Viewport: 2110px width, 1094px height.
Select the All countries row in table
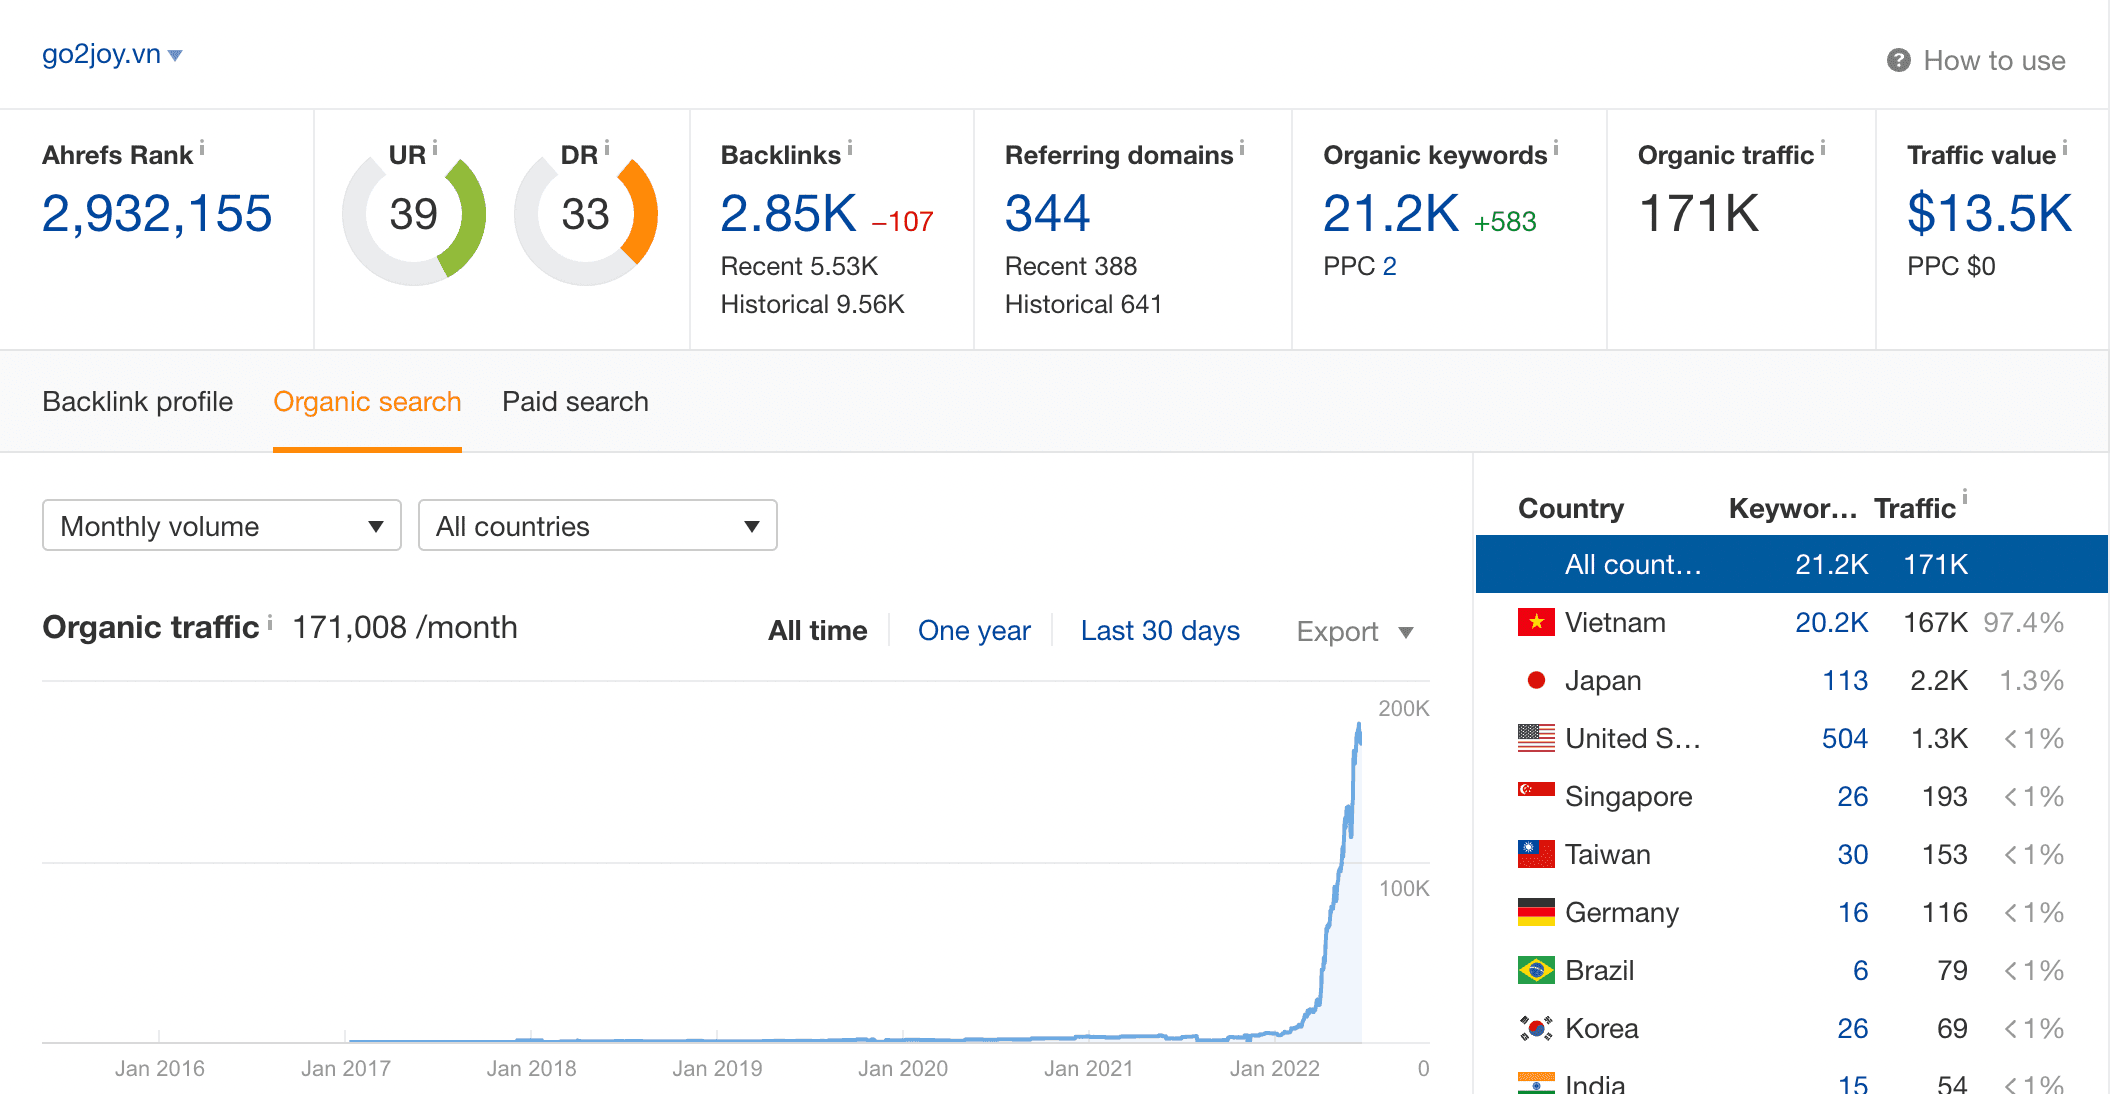click(1791, 564)
